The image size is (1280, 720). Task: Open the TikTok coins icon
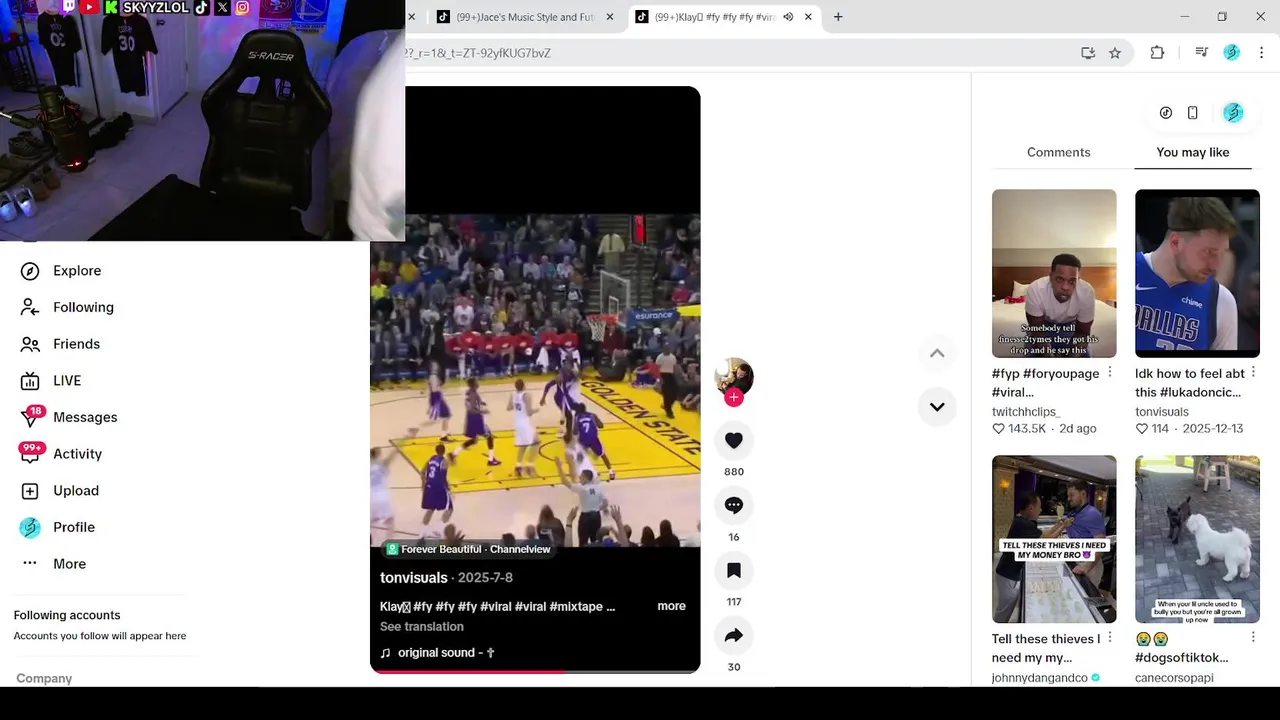click(1166, 113)
